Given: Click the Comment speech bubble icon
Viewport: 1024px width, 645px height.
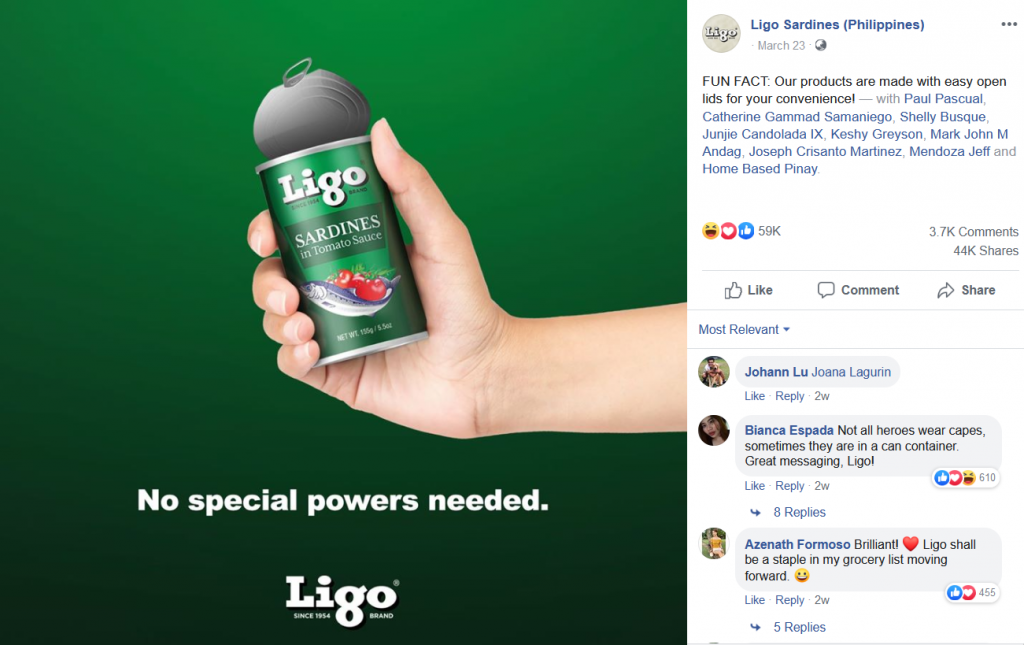Looking at the screenshot, I should pos(825,290).
